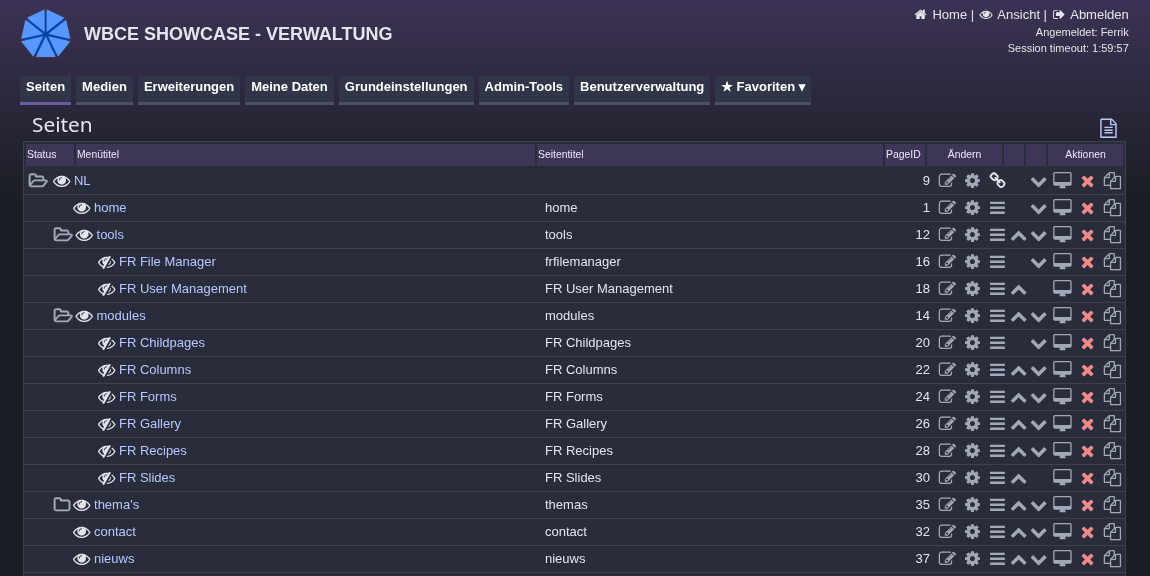
Task: Click the WBCE logo
Action: pyautogui.click(x=45, y=34)
